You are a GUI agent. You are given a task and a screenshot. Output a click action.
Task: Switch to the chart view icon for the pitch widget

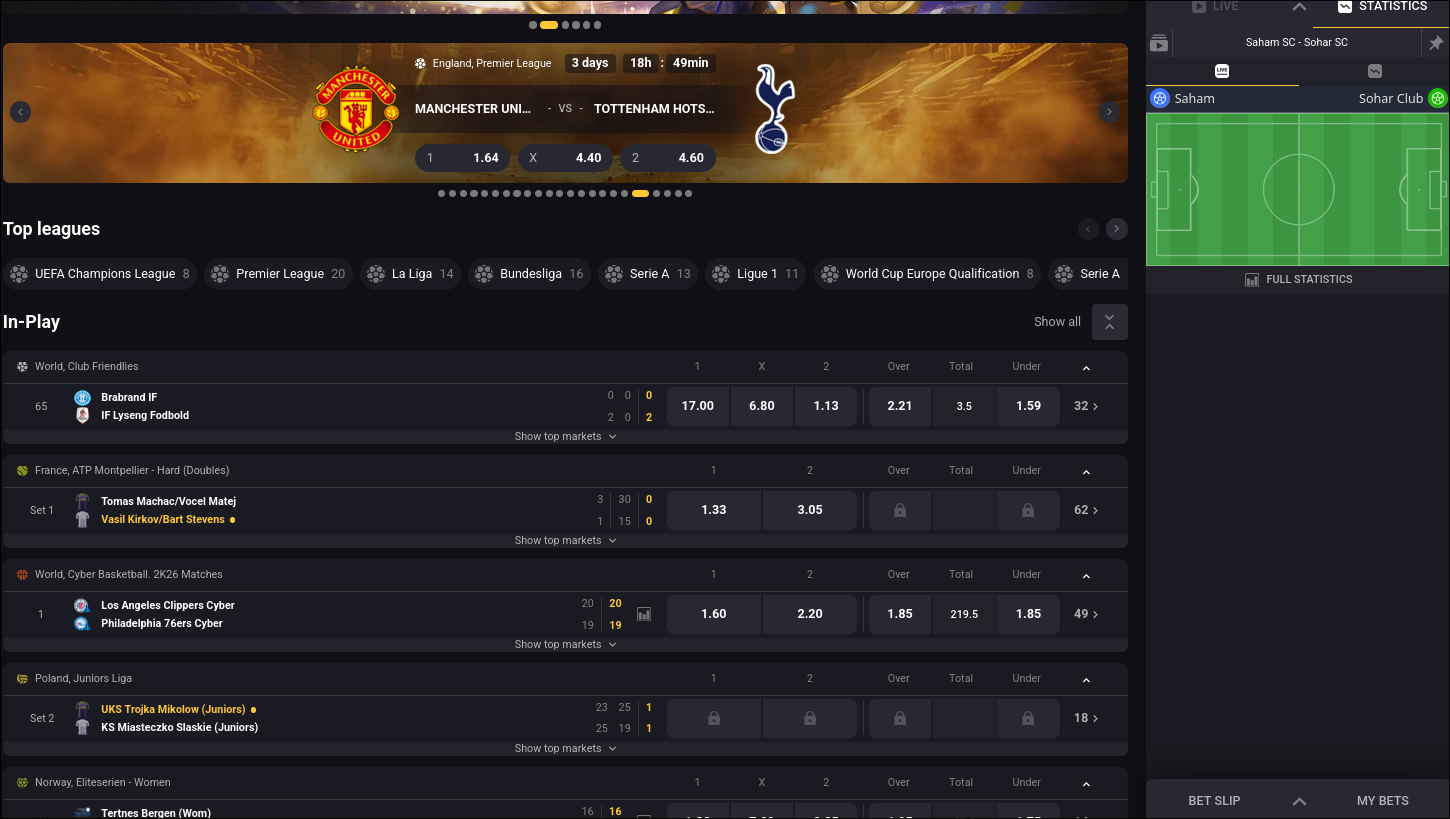1377,71
